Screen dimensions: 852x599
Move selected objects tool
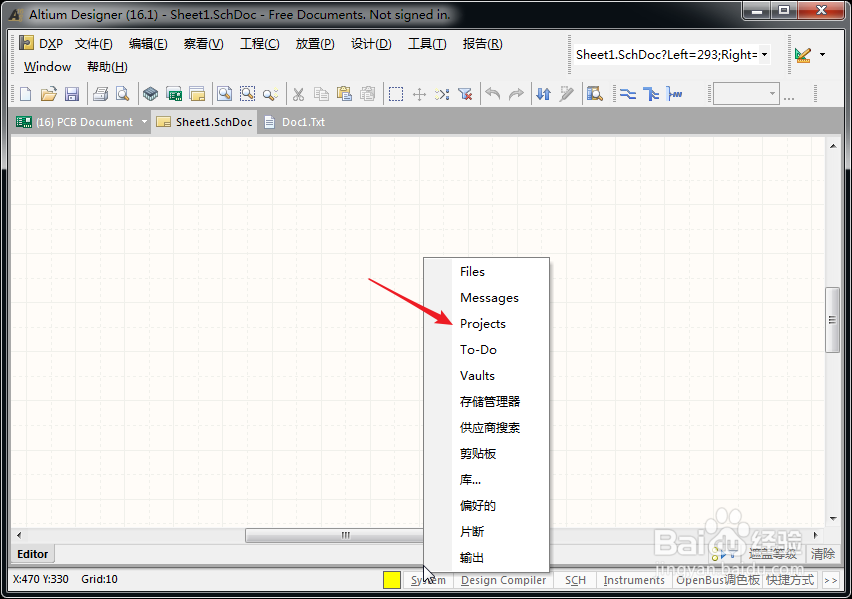419,94
